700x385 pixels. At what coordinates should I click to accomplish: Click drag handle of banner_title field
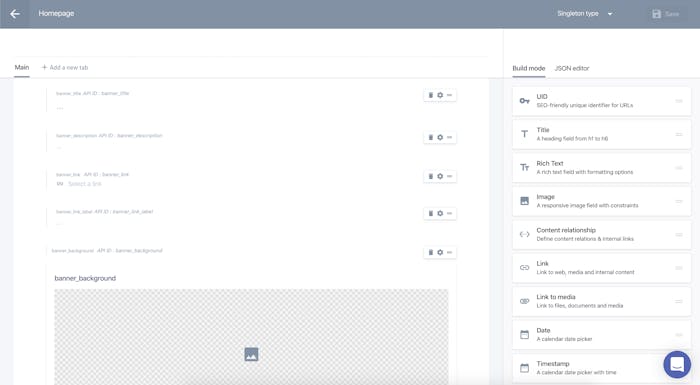(450, 95)
